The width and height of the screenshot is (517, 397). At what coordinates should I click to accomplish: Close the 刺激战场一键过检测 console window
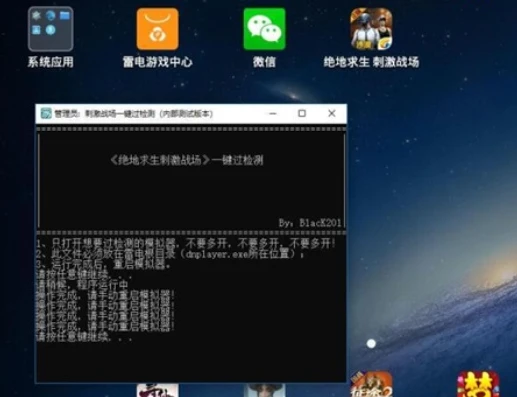pyautogui.click(x=332, y=113)
